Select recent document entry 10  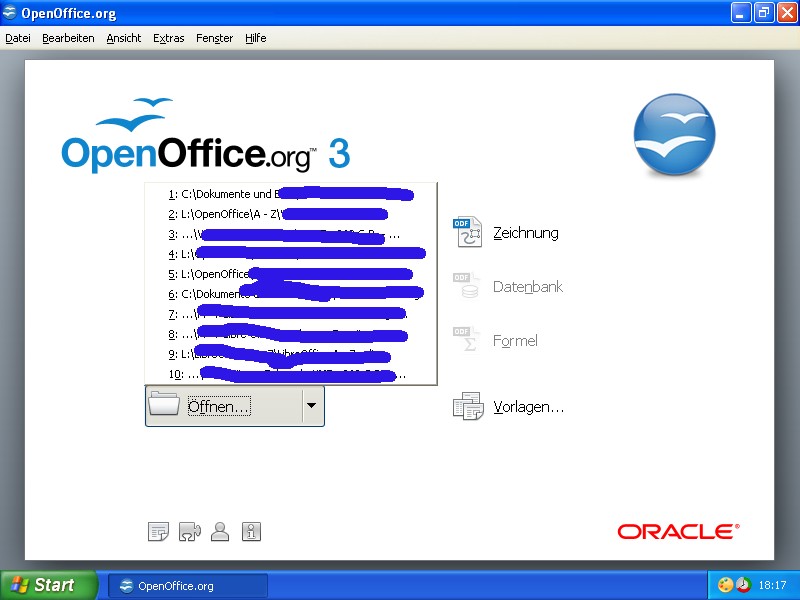291,374
